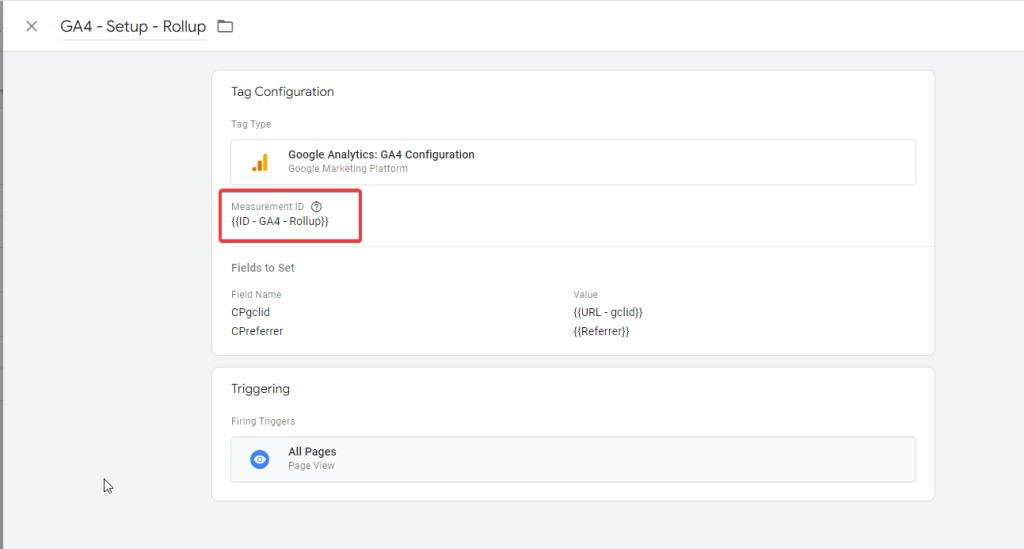The width and height of the screenshot is (1024, 549).
Task: Click the {{ID - GA4 - Rollup}} measurement ID value
Action: (x=280, y=221)
